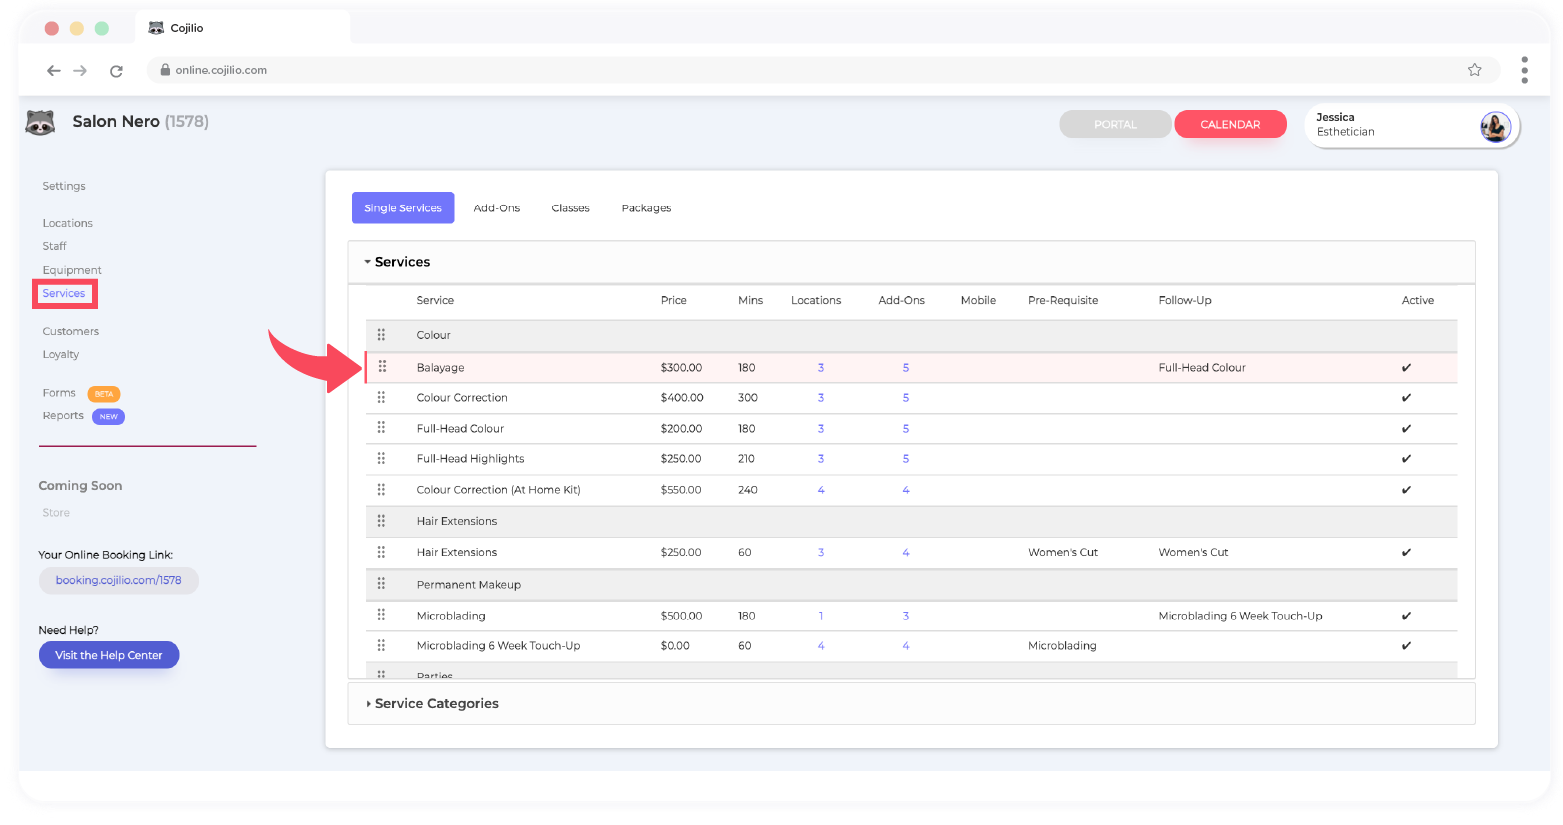Toggle Active checkmark for Hair Extensions
Image resolution: width=1563 pixels, height=825 pixels.
(1406, 553)
